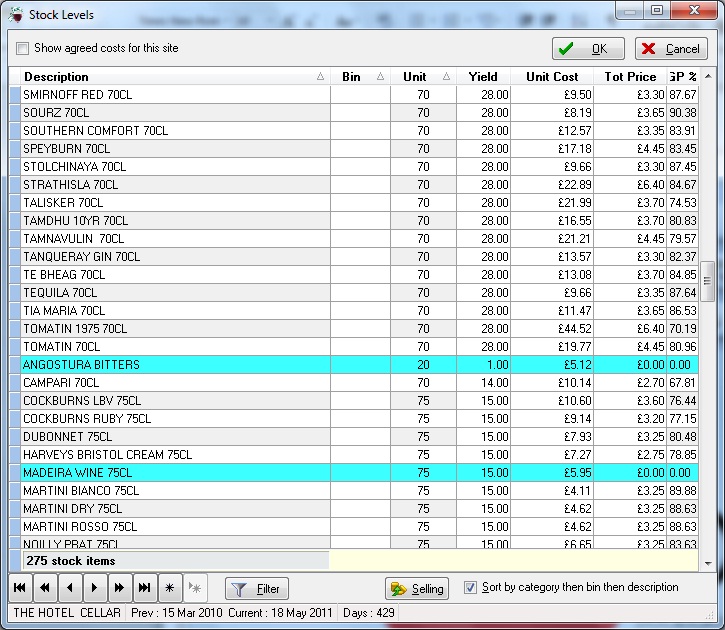
Task: Select CAMPARI 70CL row
Action: (x=354, y=383)
